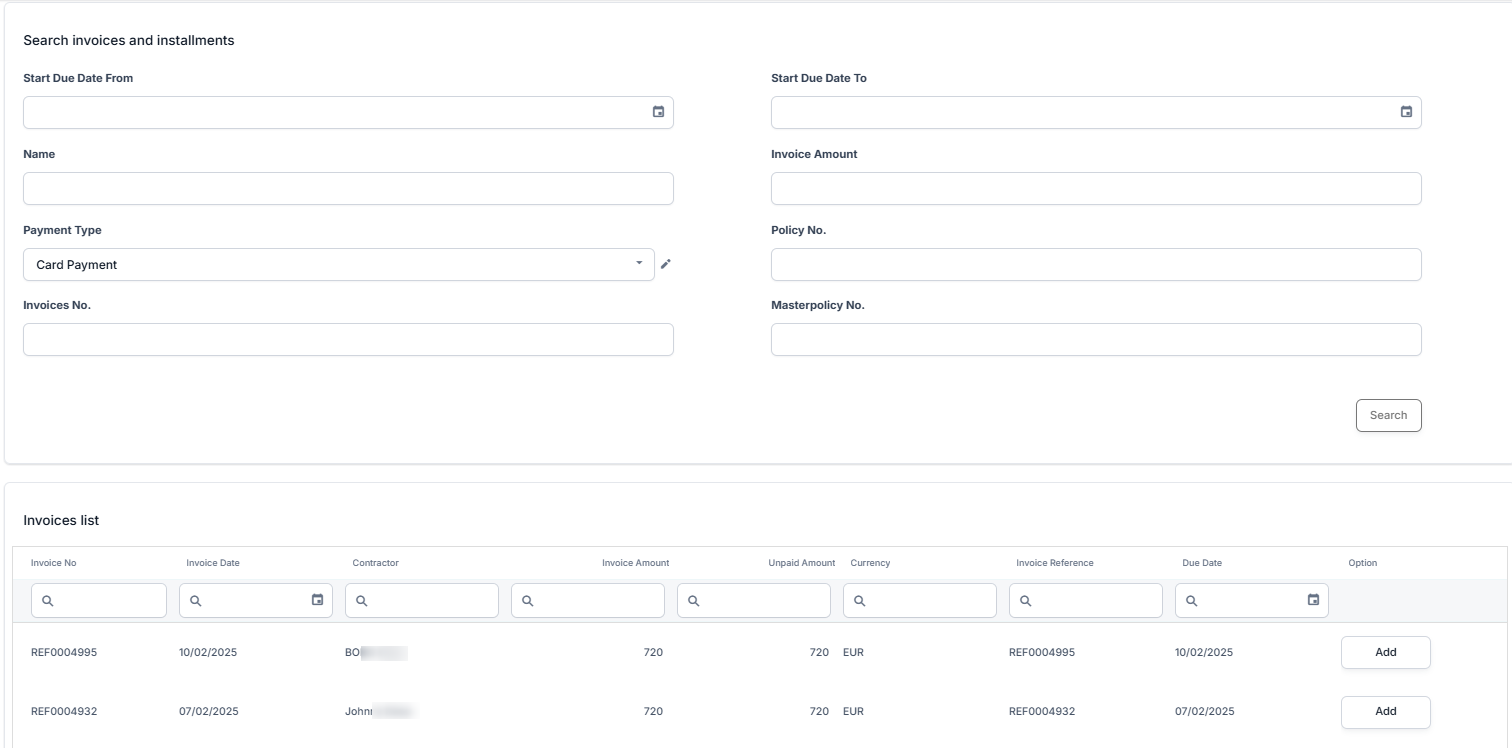This screenshot has height=748, width=1512.
Task: Open calendar for Start Due Date From
Action: pyautogui.click(x=658, y=112)
